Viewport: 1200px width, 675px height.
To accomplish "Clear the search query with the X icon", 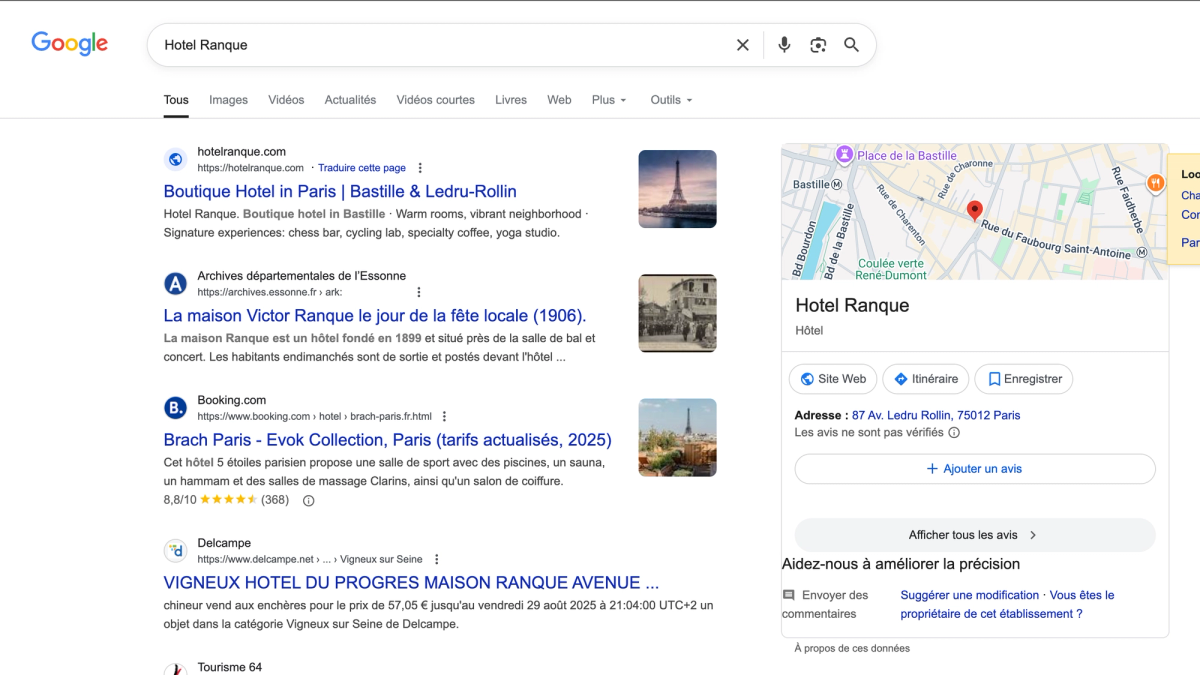I will [x=743, y=44].
